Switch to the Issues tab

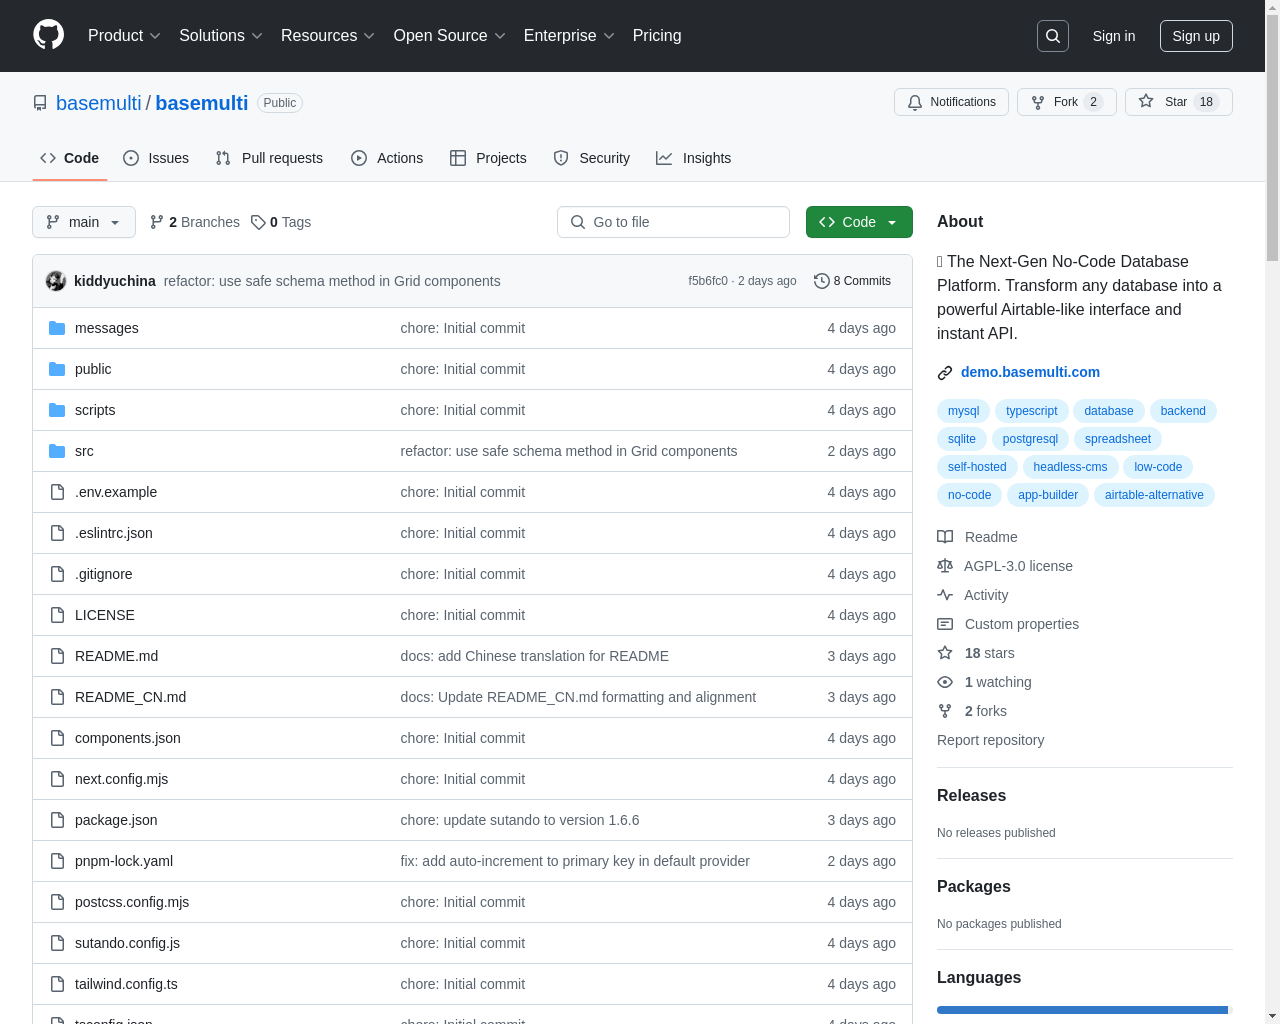click(x=156, y=158)
